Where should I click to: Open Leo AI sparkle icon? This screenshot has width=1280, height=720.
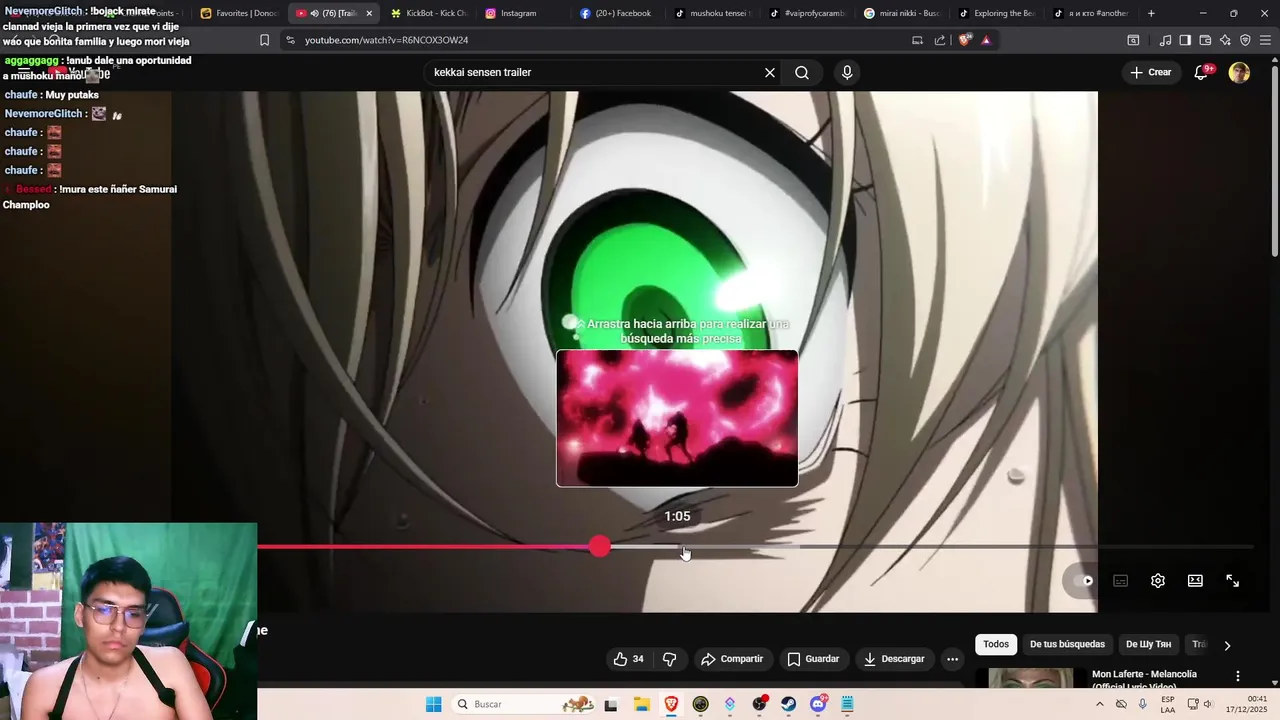[x=1225, y=40]
